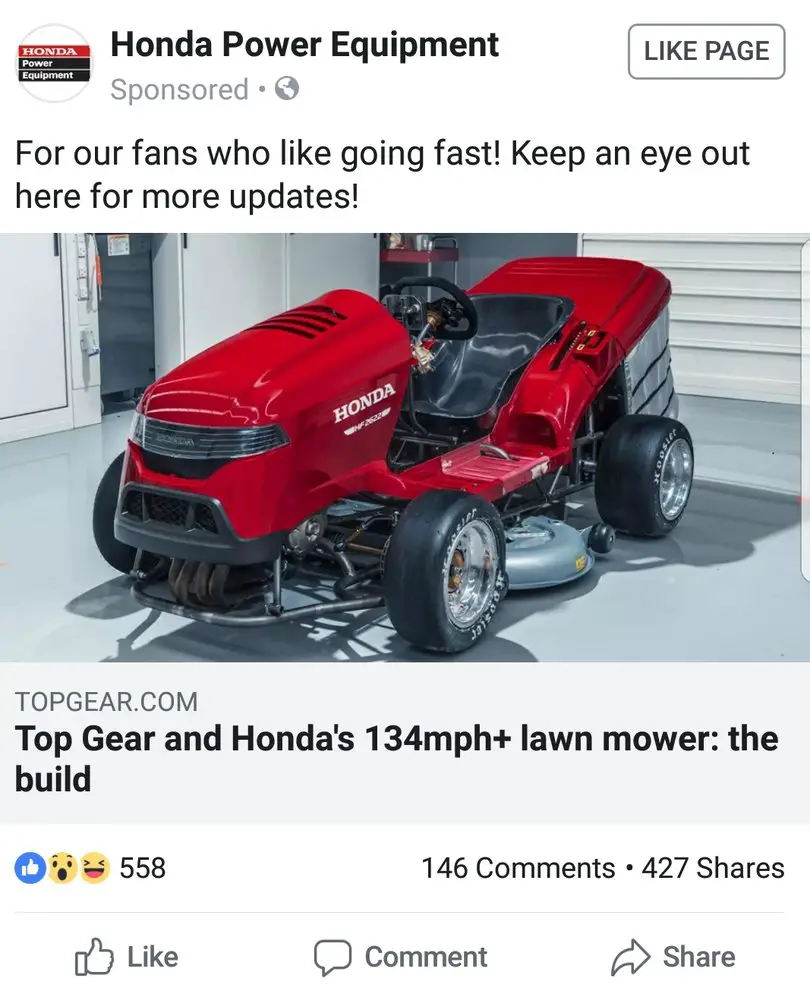The image size is (810, 1000).
Task: View the 427 Shares list
Action: 713,868
